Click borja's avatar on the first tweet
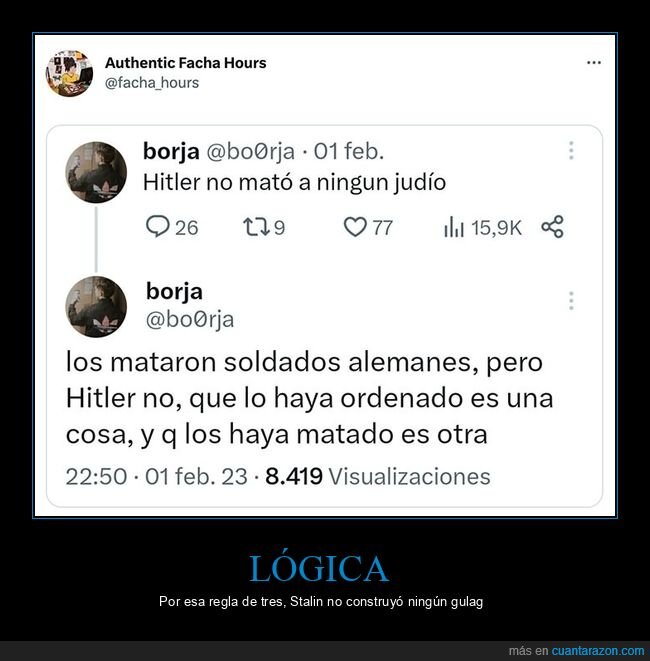The height and width of the screenshot is (661, 650). [96, 172]
